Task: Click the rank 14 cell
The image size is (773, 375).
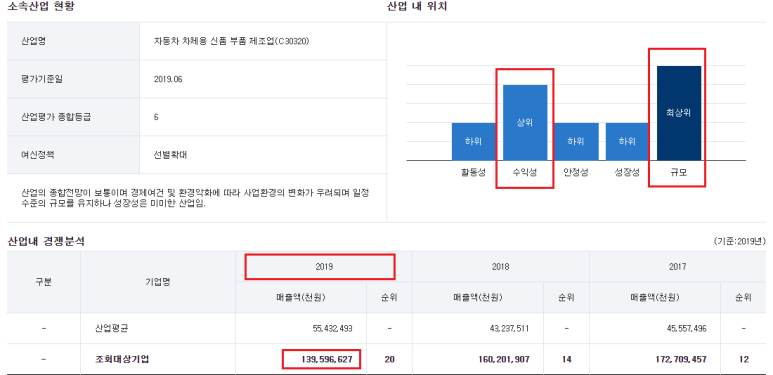Action: coord(566,359)
